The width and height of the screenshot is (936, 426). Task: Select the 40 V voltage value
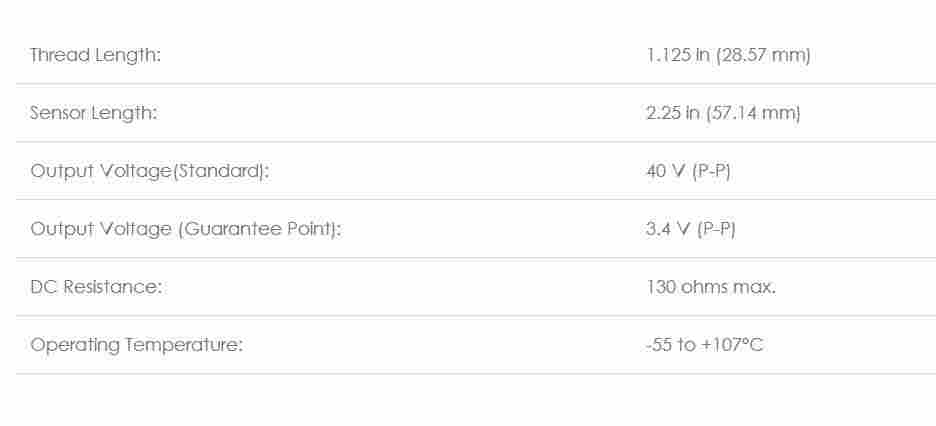pos(666,171)
